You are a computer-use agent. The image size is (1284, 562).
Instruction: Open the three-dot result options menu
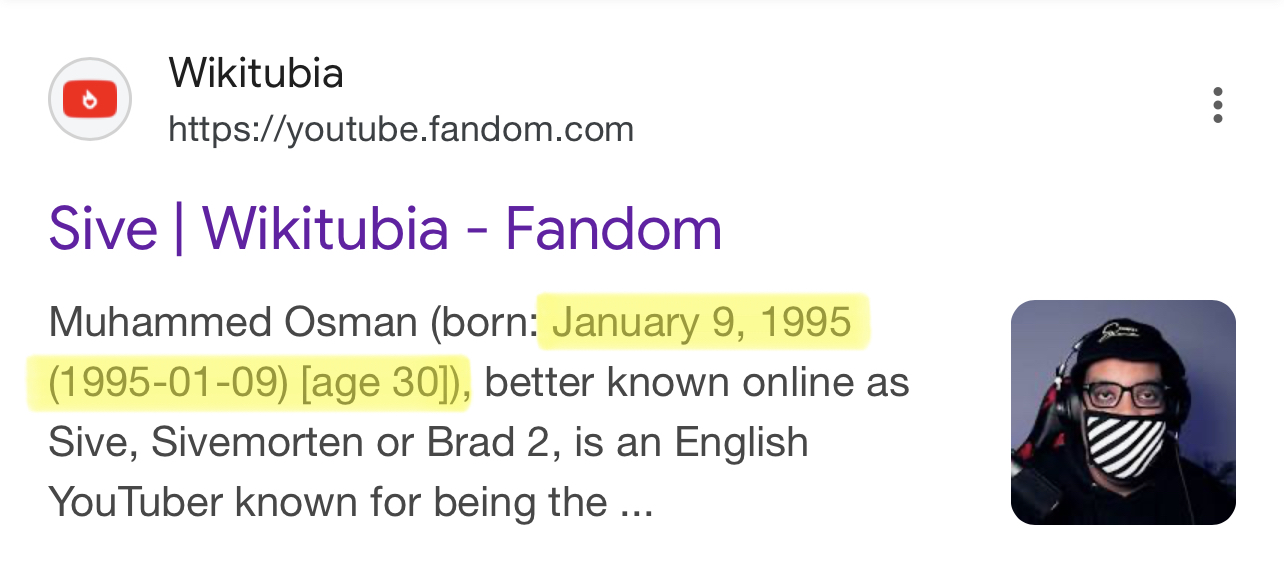pos(1217,105)
